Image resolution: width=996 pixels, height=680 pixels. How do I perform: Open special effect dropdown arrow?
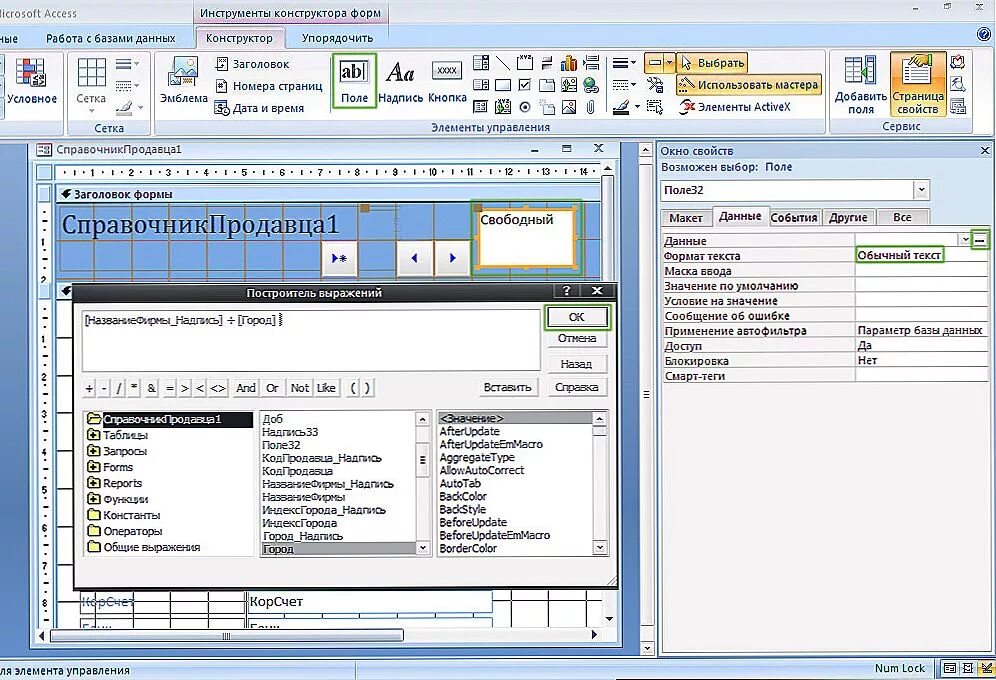pos(668,63)
